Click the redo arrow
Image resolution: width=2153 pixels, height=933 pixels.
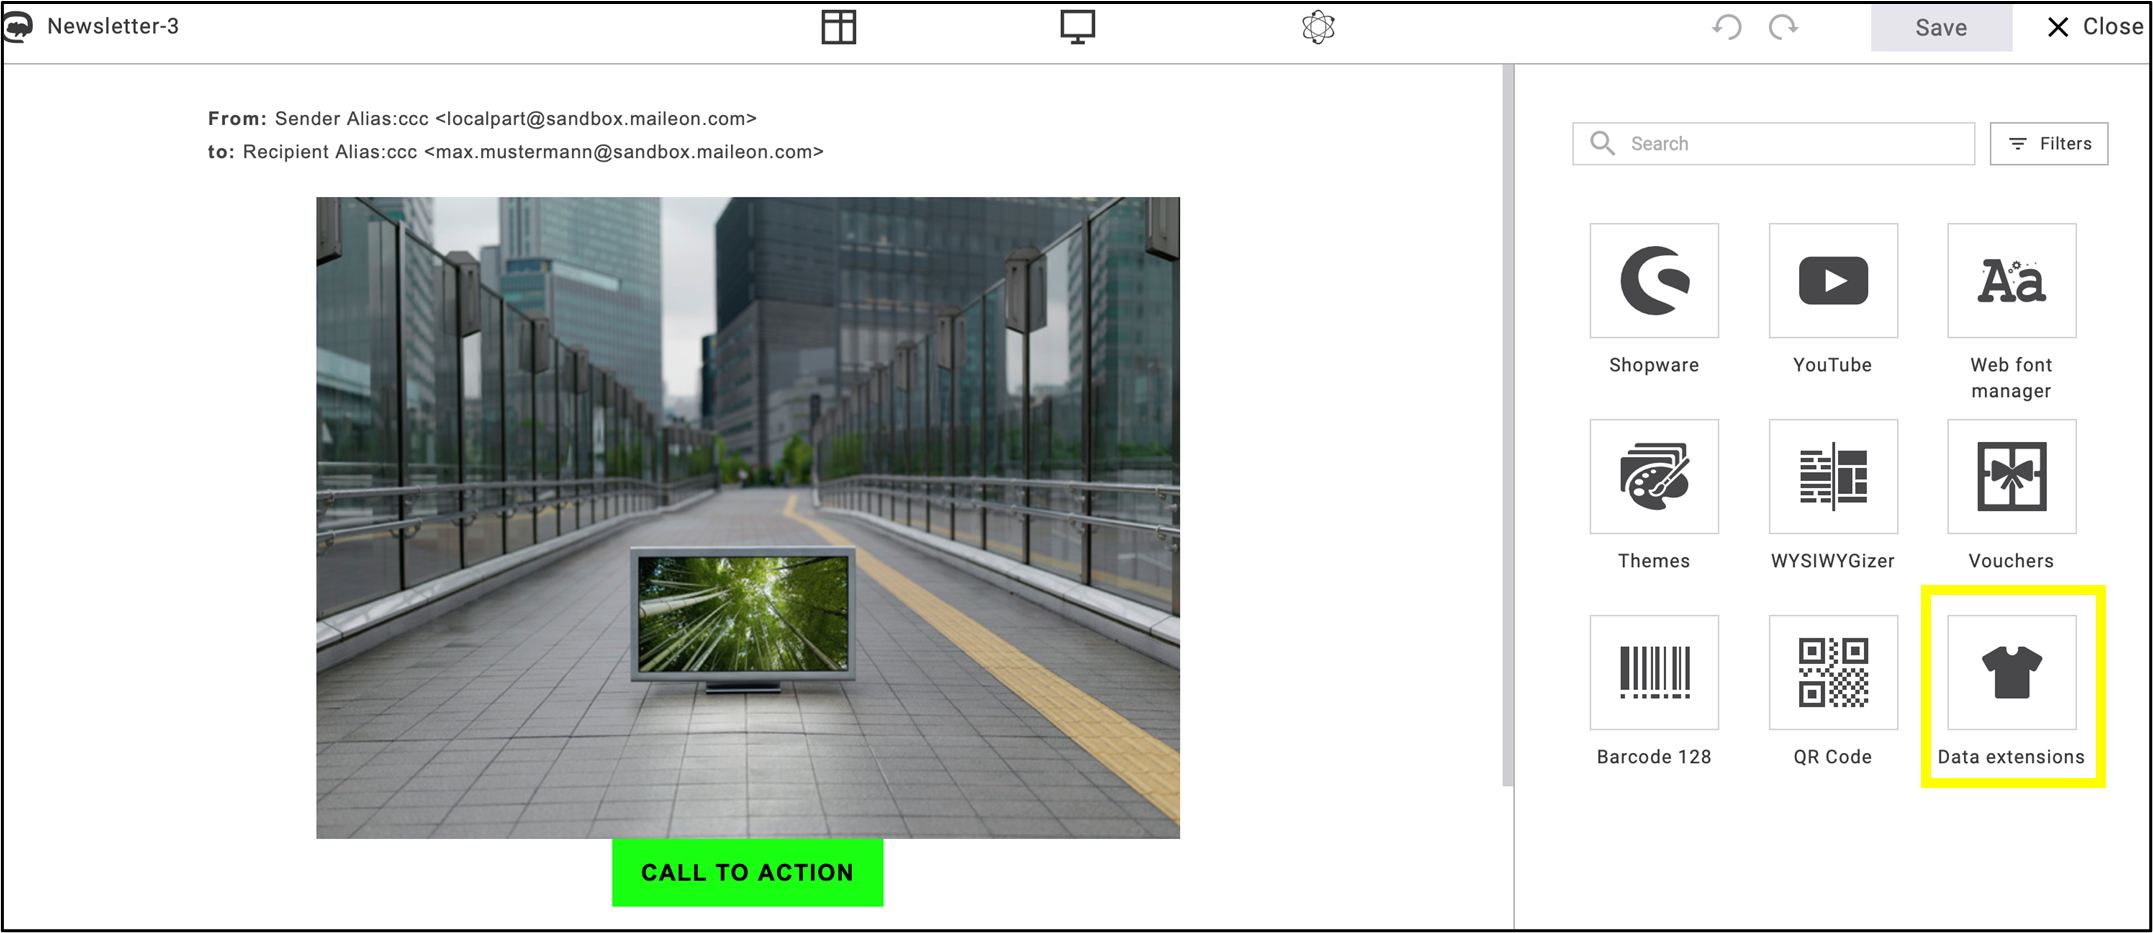pyautogui.click(x=1783, y=27)
